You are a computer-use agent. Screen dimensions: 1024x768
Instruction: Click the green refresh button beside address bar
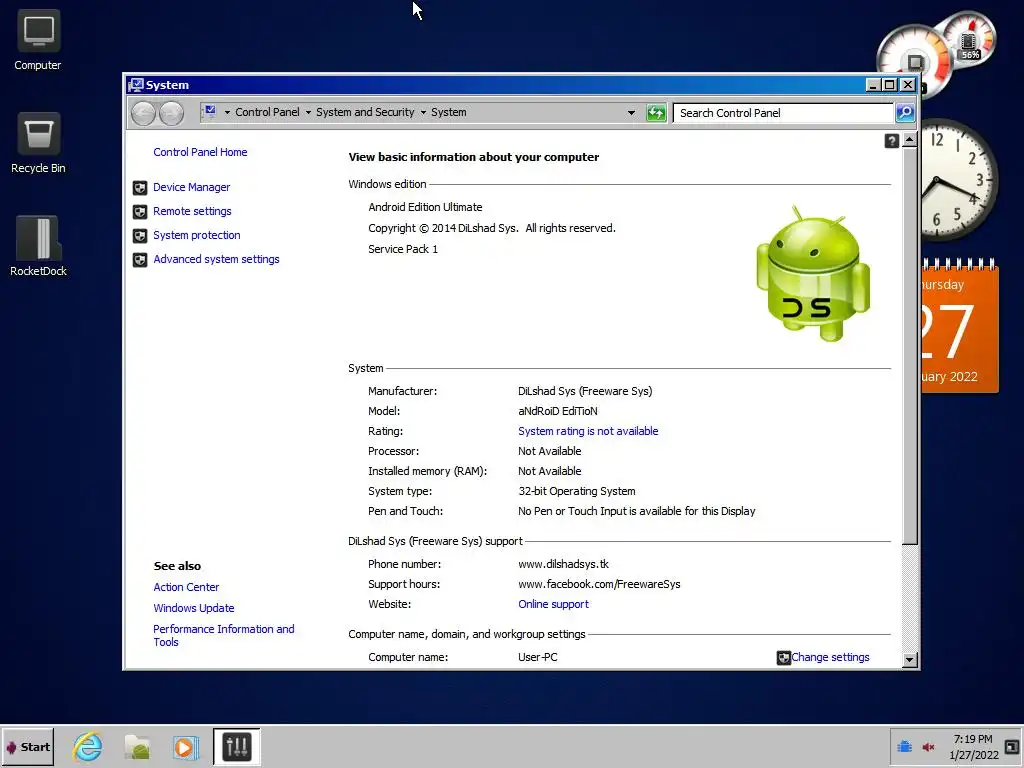click(656, 113)
